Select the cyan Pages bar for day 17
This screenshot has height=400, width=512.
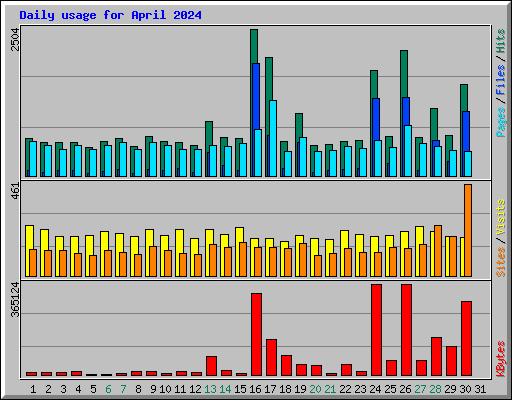pyautogui.click(x=273, y=138)
